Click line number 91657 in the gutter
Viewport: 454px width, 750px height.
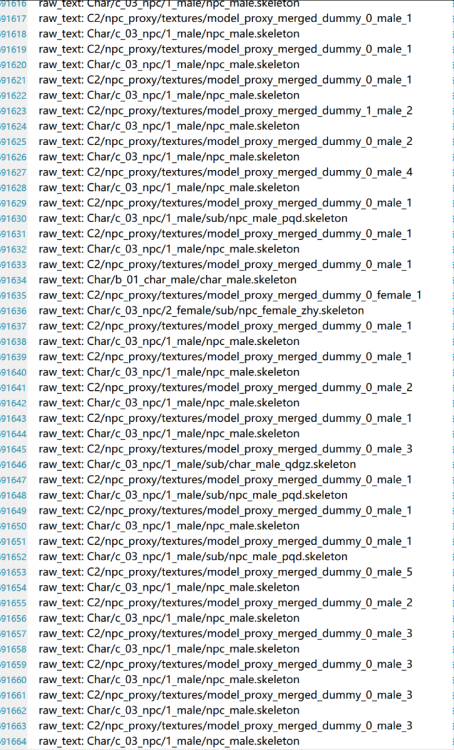(13, 634)
